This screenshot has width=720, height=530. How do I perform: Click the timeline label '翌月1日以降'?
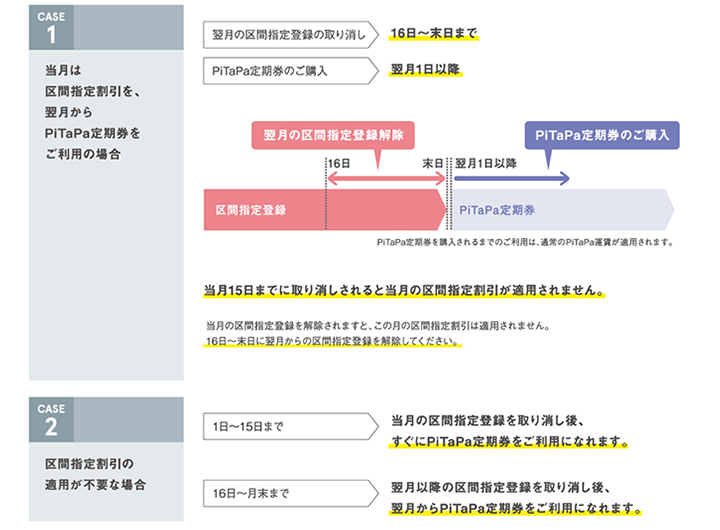[486, 164]
